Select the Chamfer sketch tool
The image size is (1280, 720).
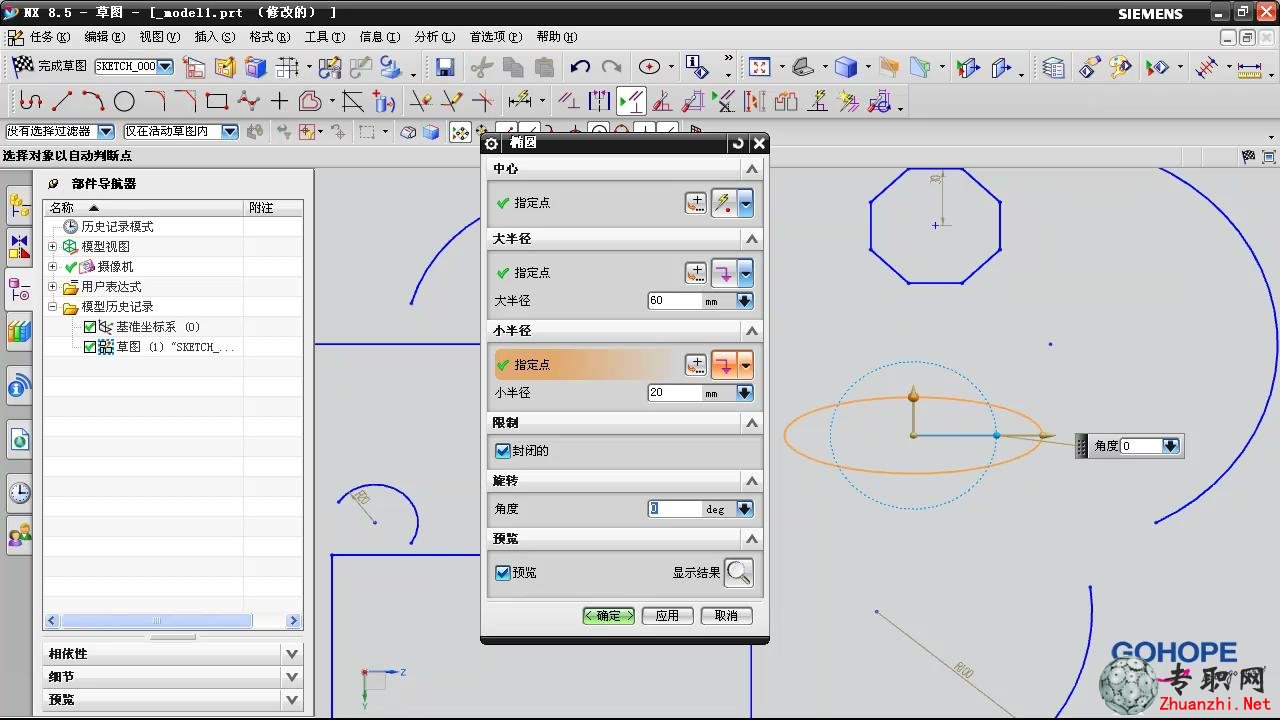[x=186, y=101]
